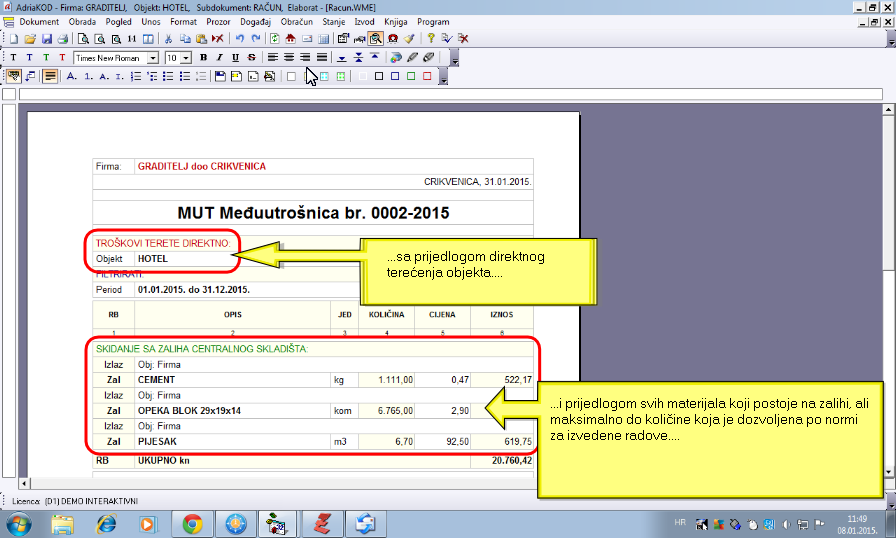Click the black square border icon
896x538 pixels.
(378, 77)
